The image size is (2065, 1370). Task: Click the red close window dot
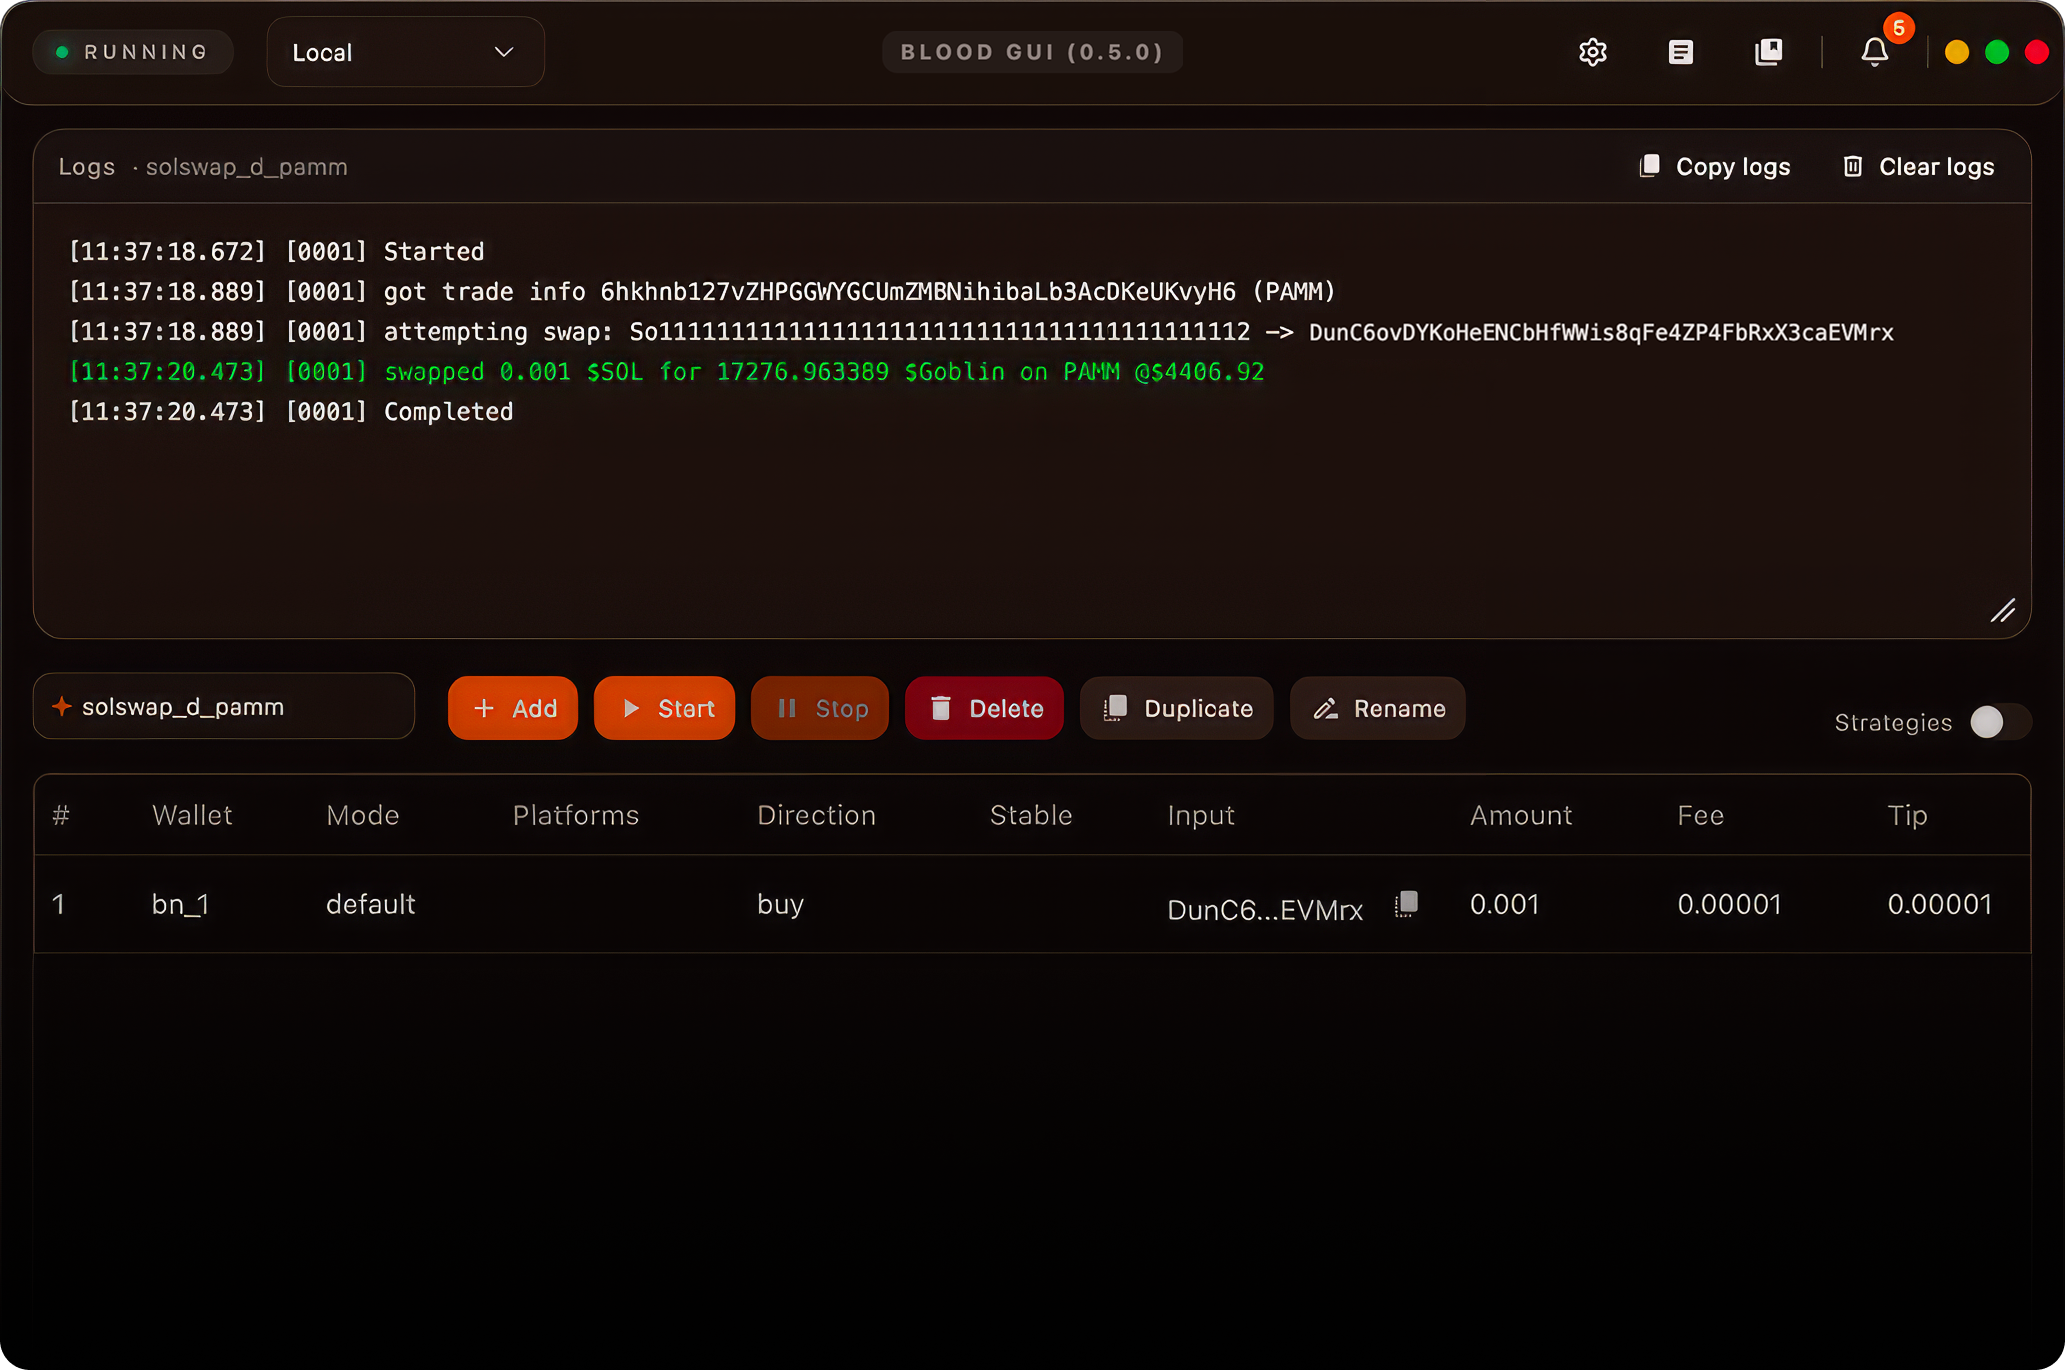[x=2036, y=52]
